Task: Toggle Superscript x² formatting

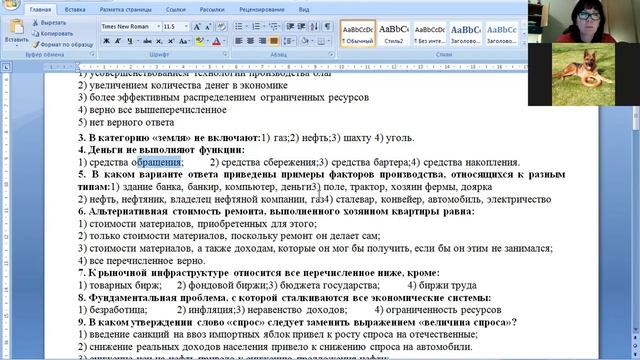Action: [x=171, y=41]
